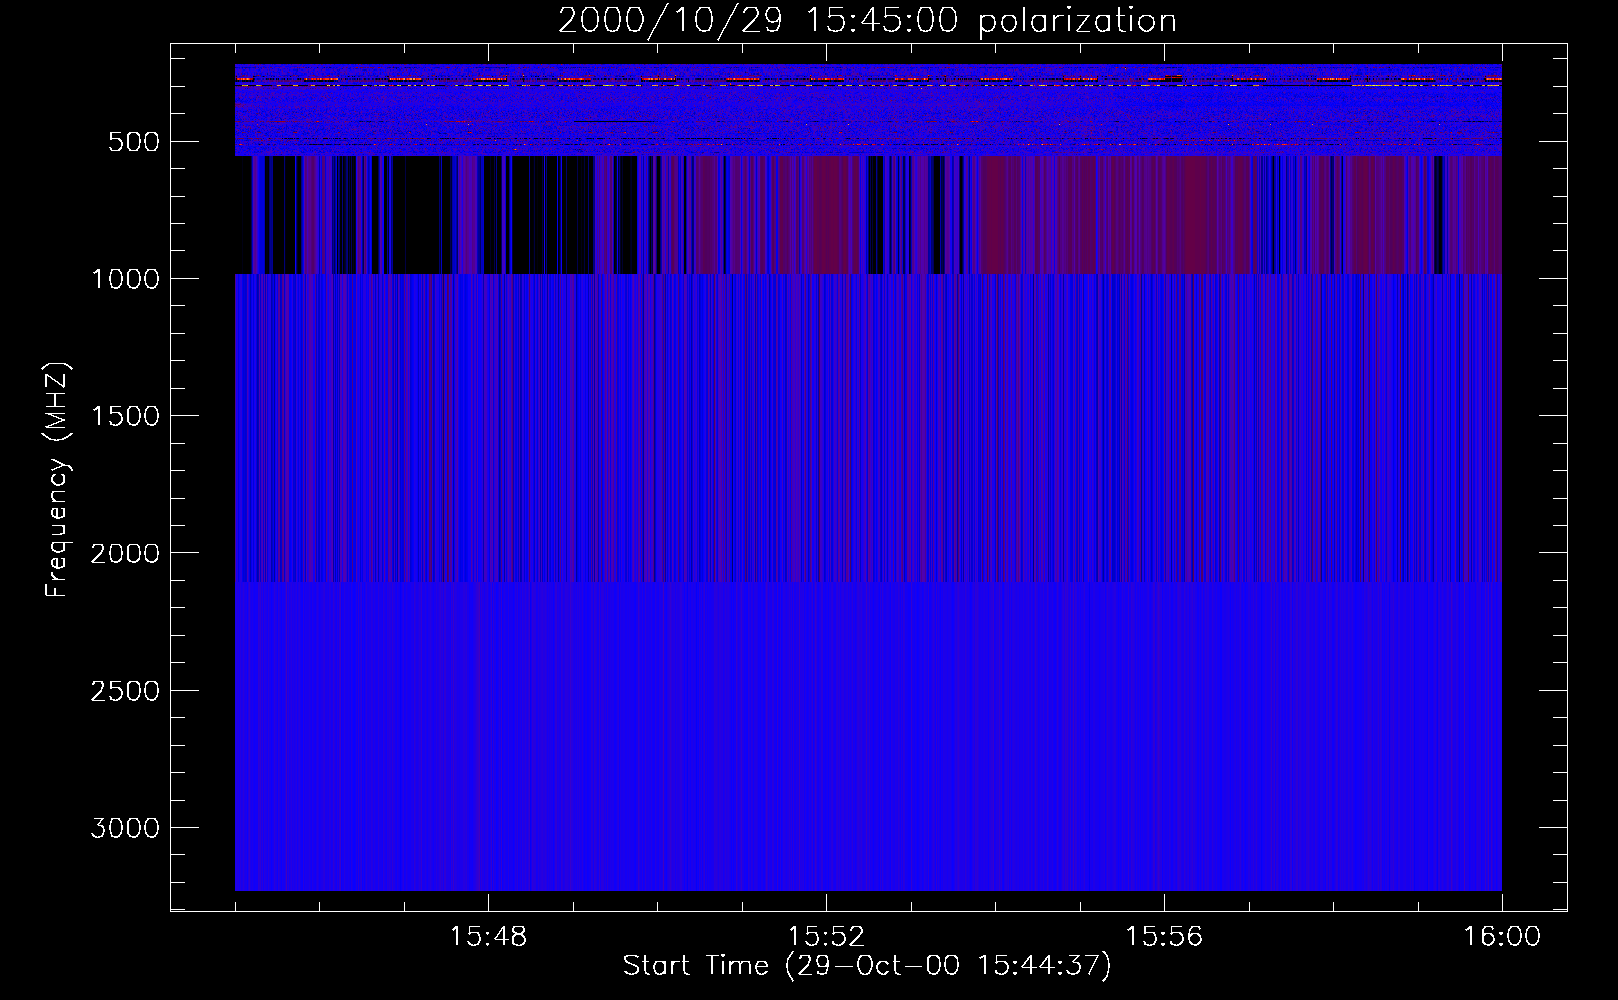Click the 1500 frequency tick label

125,416
